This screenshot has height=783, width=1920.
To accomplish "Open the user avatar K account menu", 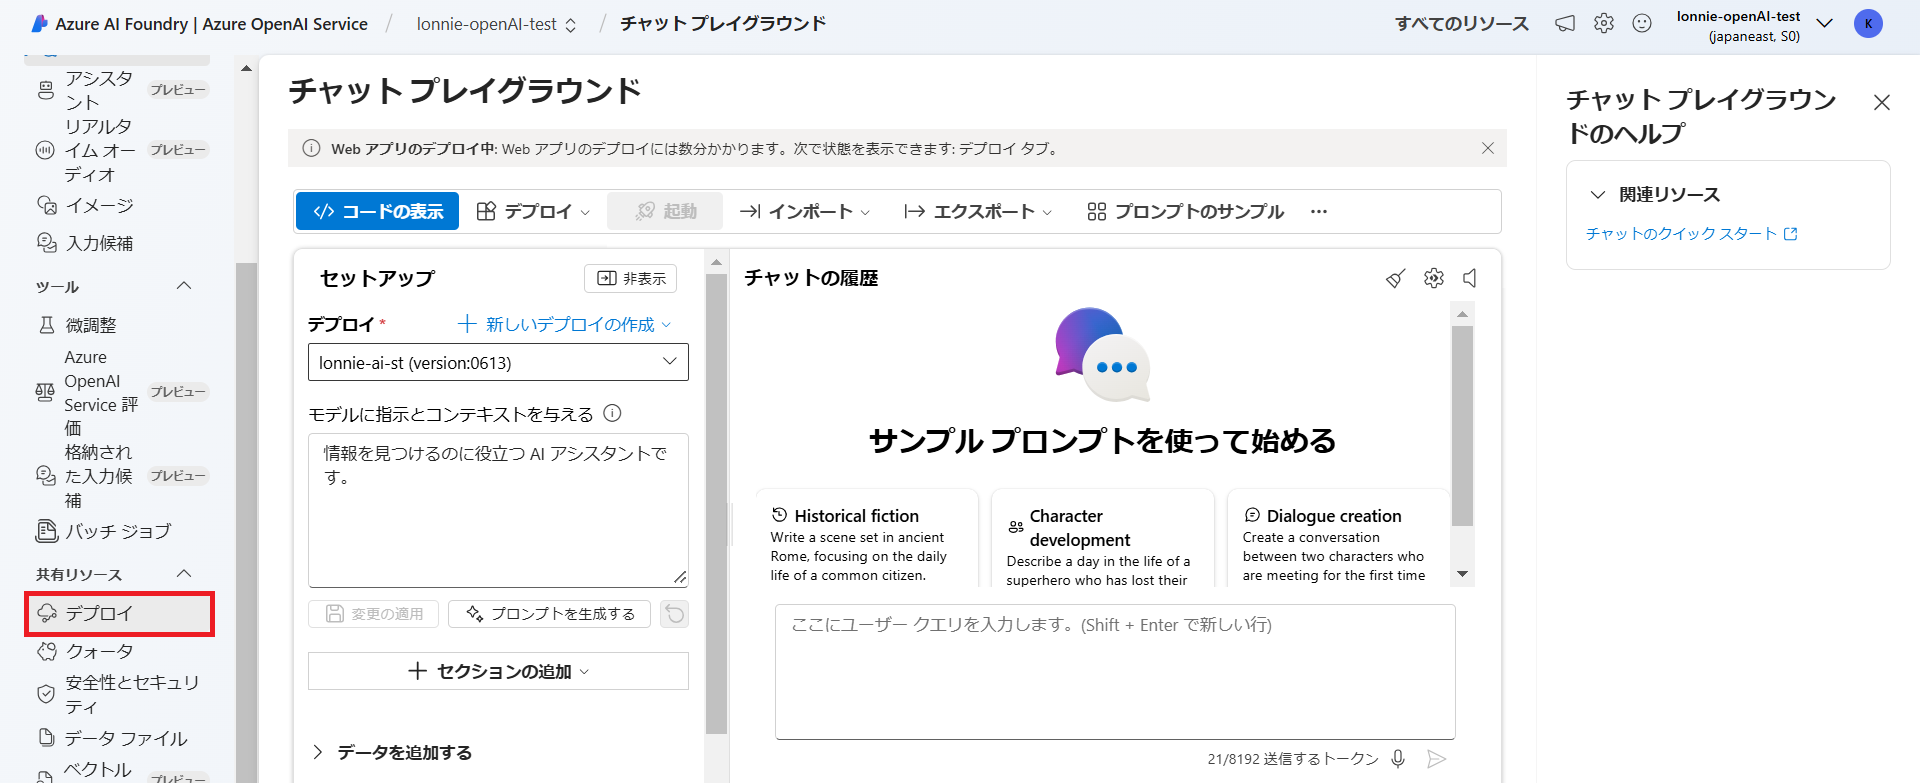I will click(1868, 24).
